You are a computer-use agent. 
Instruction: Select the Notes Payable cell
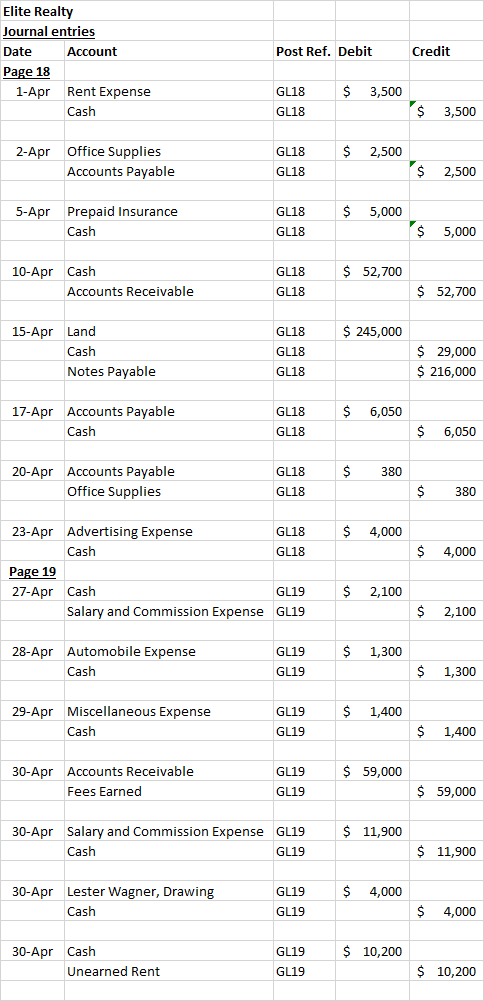point(169,372)
